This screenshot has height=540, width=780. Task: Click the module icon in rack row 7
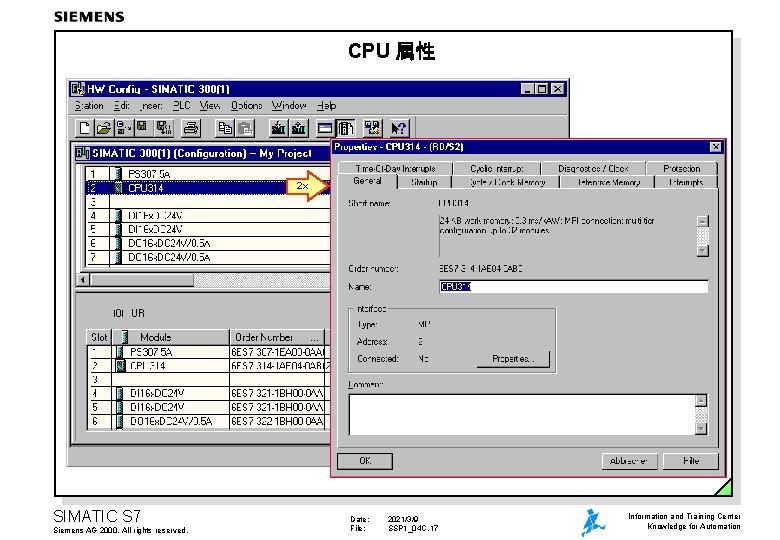(118, 257)
